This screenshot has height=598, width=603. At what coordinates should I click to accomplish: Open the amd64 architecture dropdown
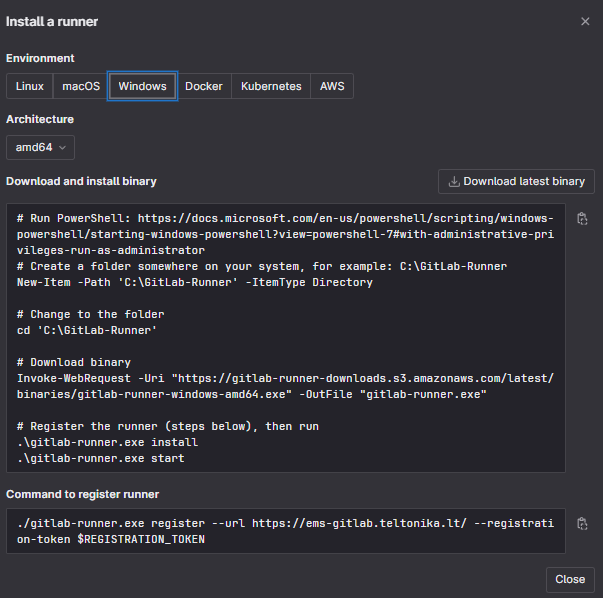[x=40, y=147]
